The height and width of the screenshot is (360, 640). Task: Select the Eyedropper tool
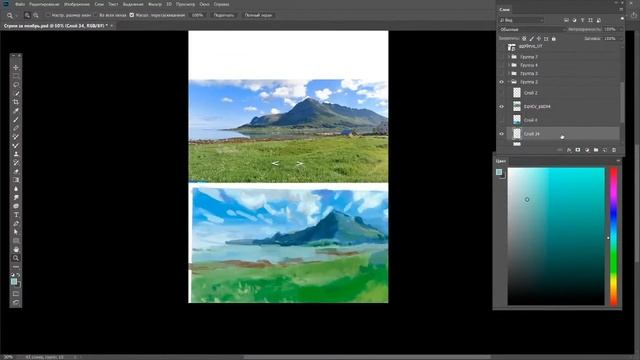(16, 111)
